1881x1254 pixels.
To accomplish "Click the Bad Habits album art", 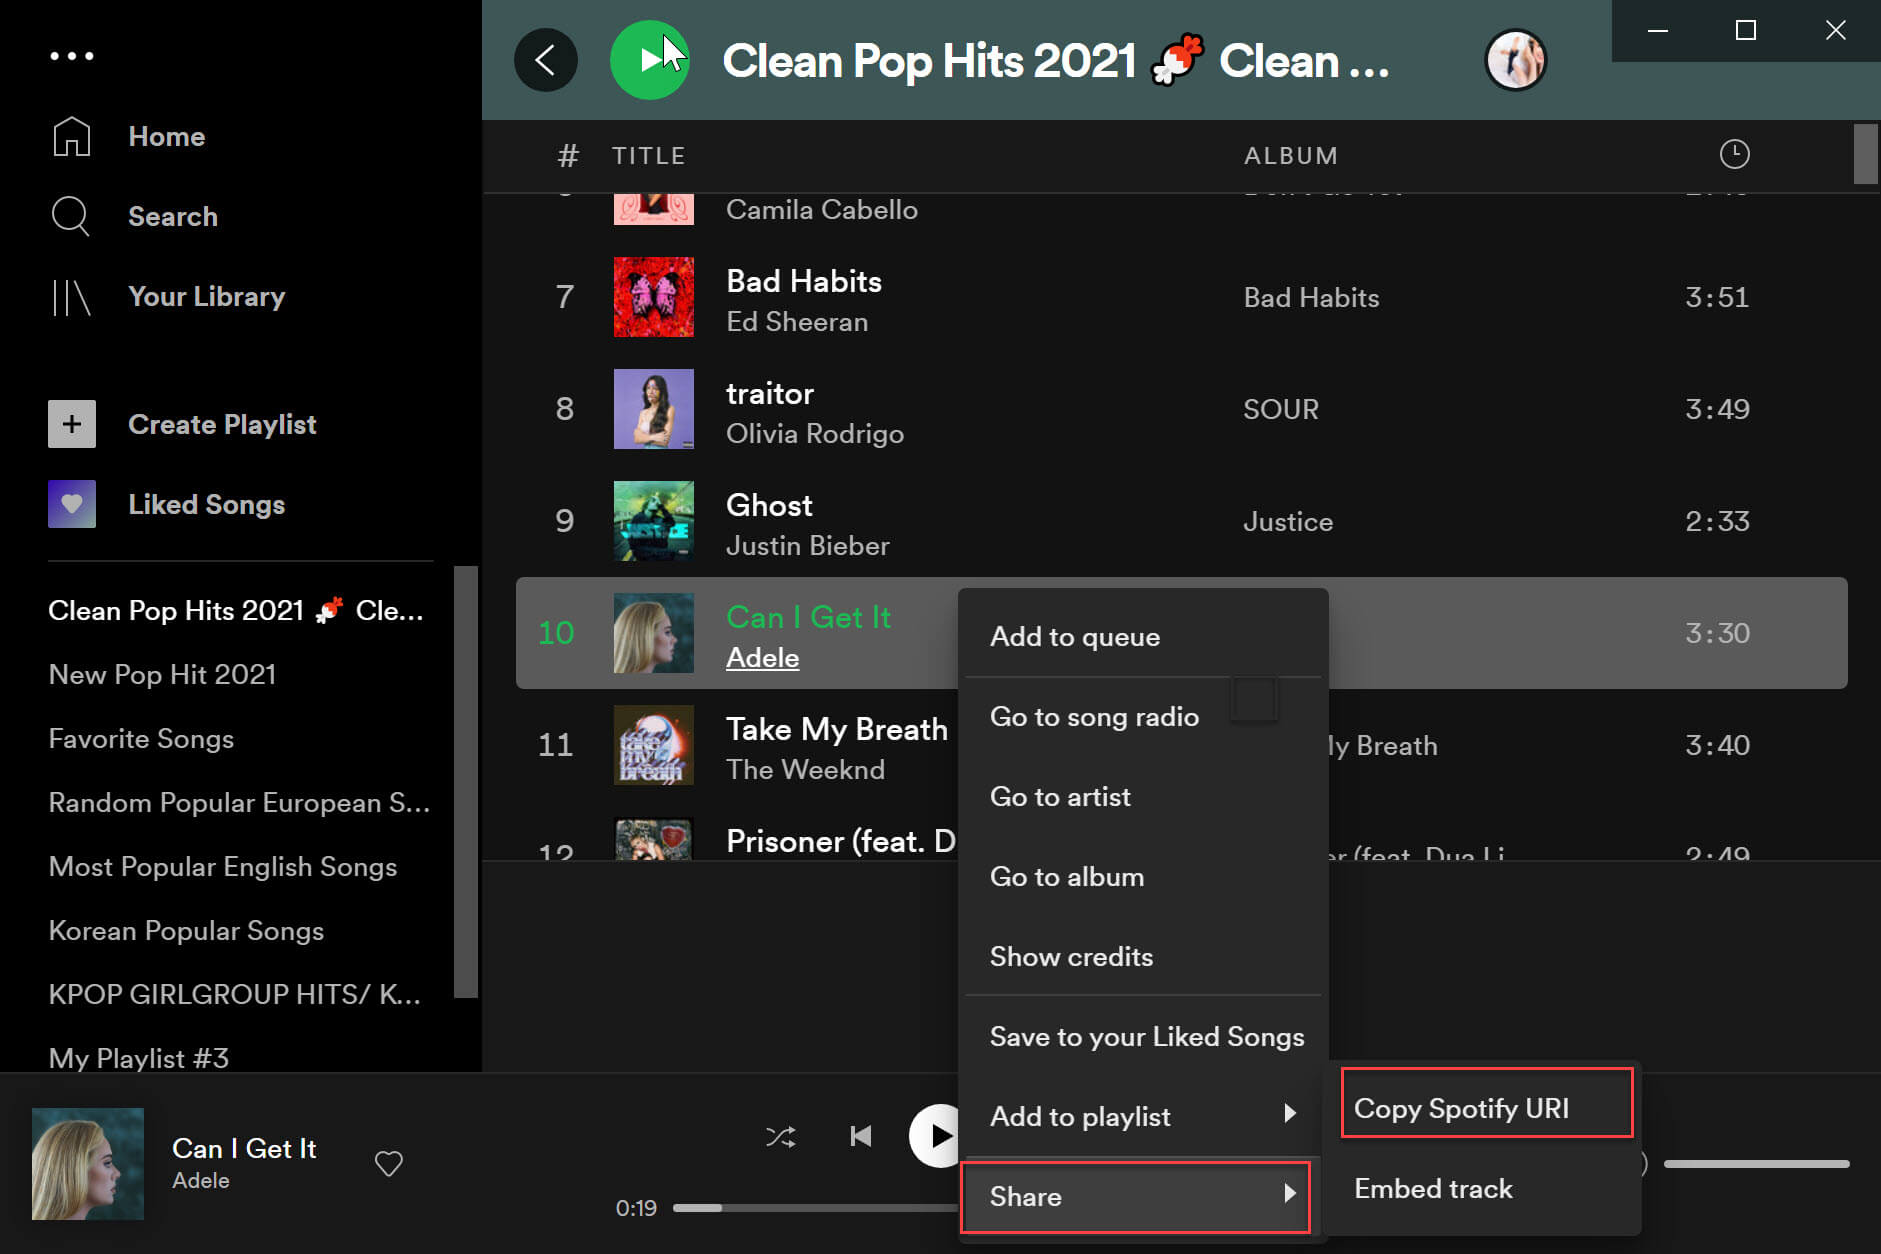I will [654, 297].
